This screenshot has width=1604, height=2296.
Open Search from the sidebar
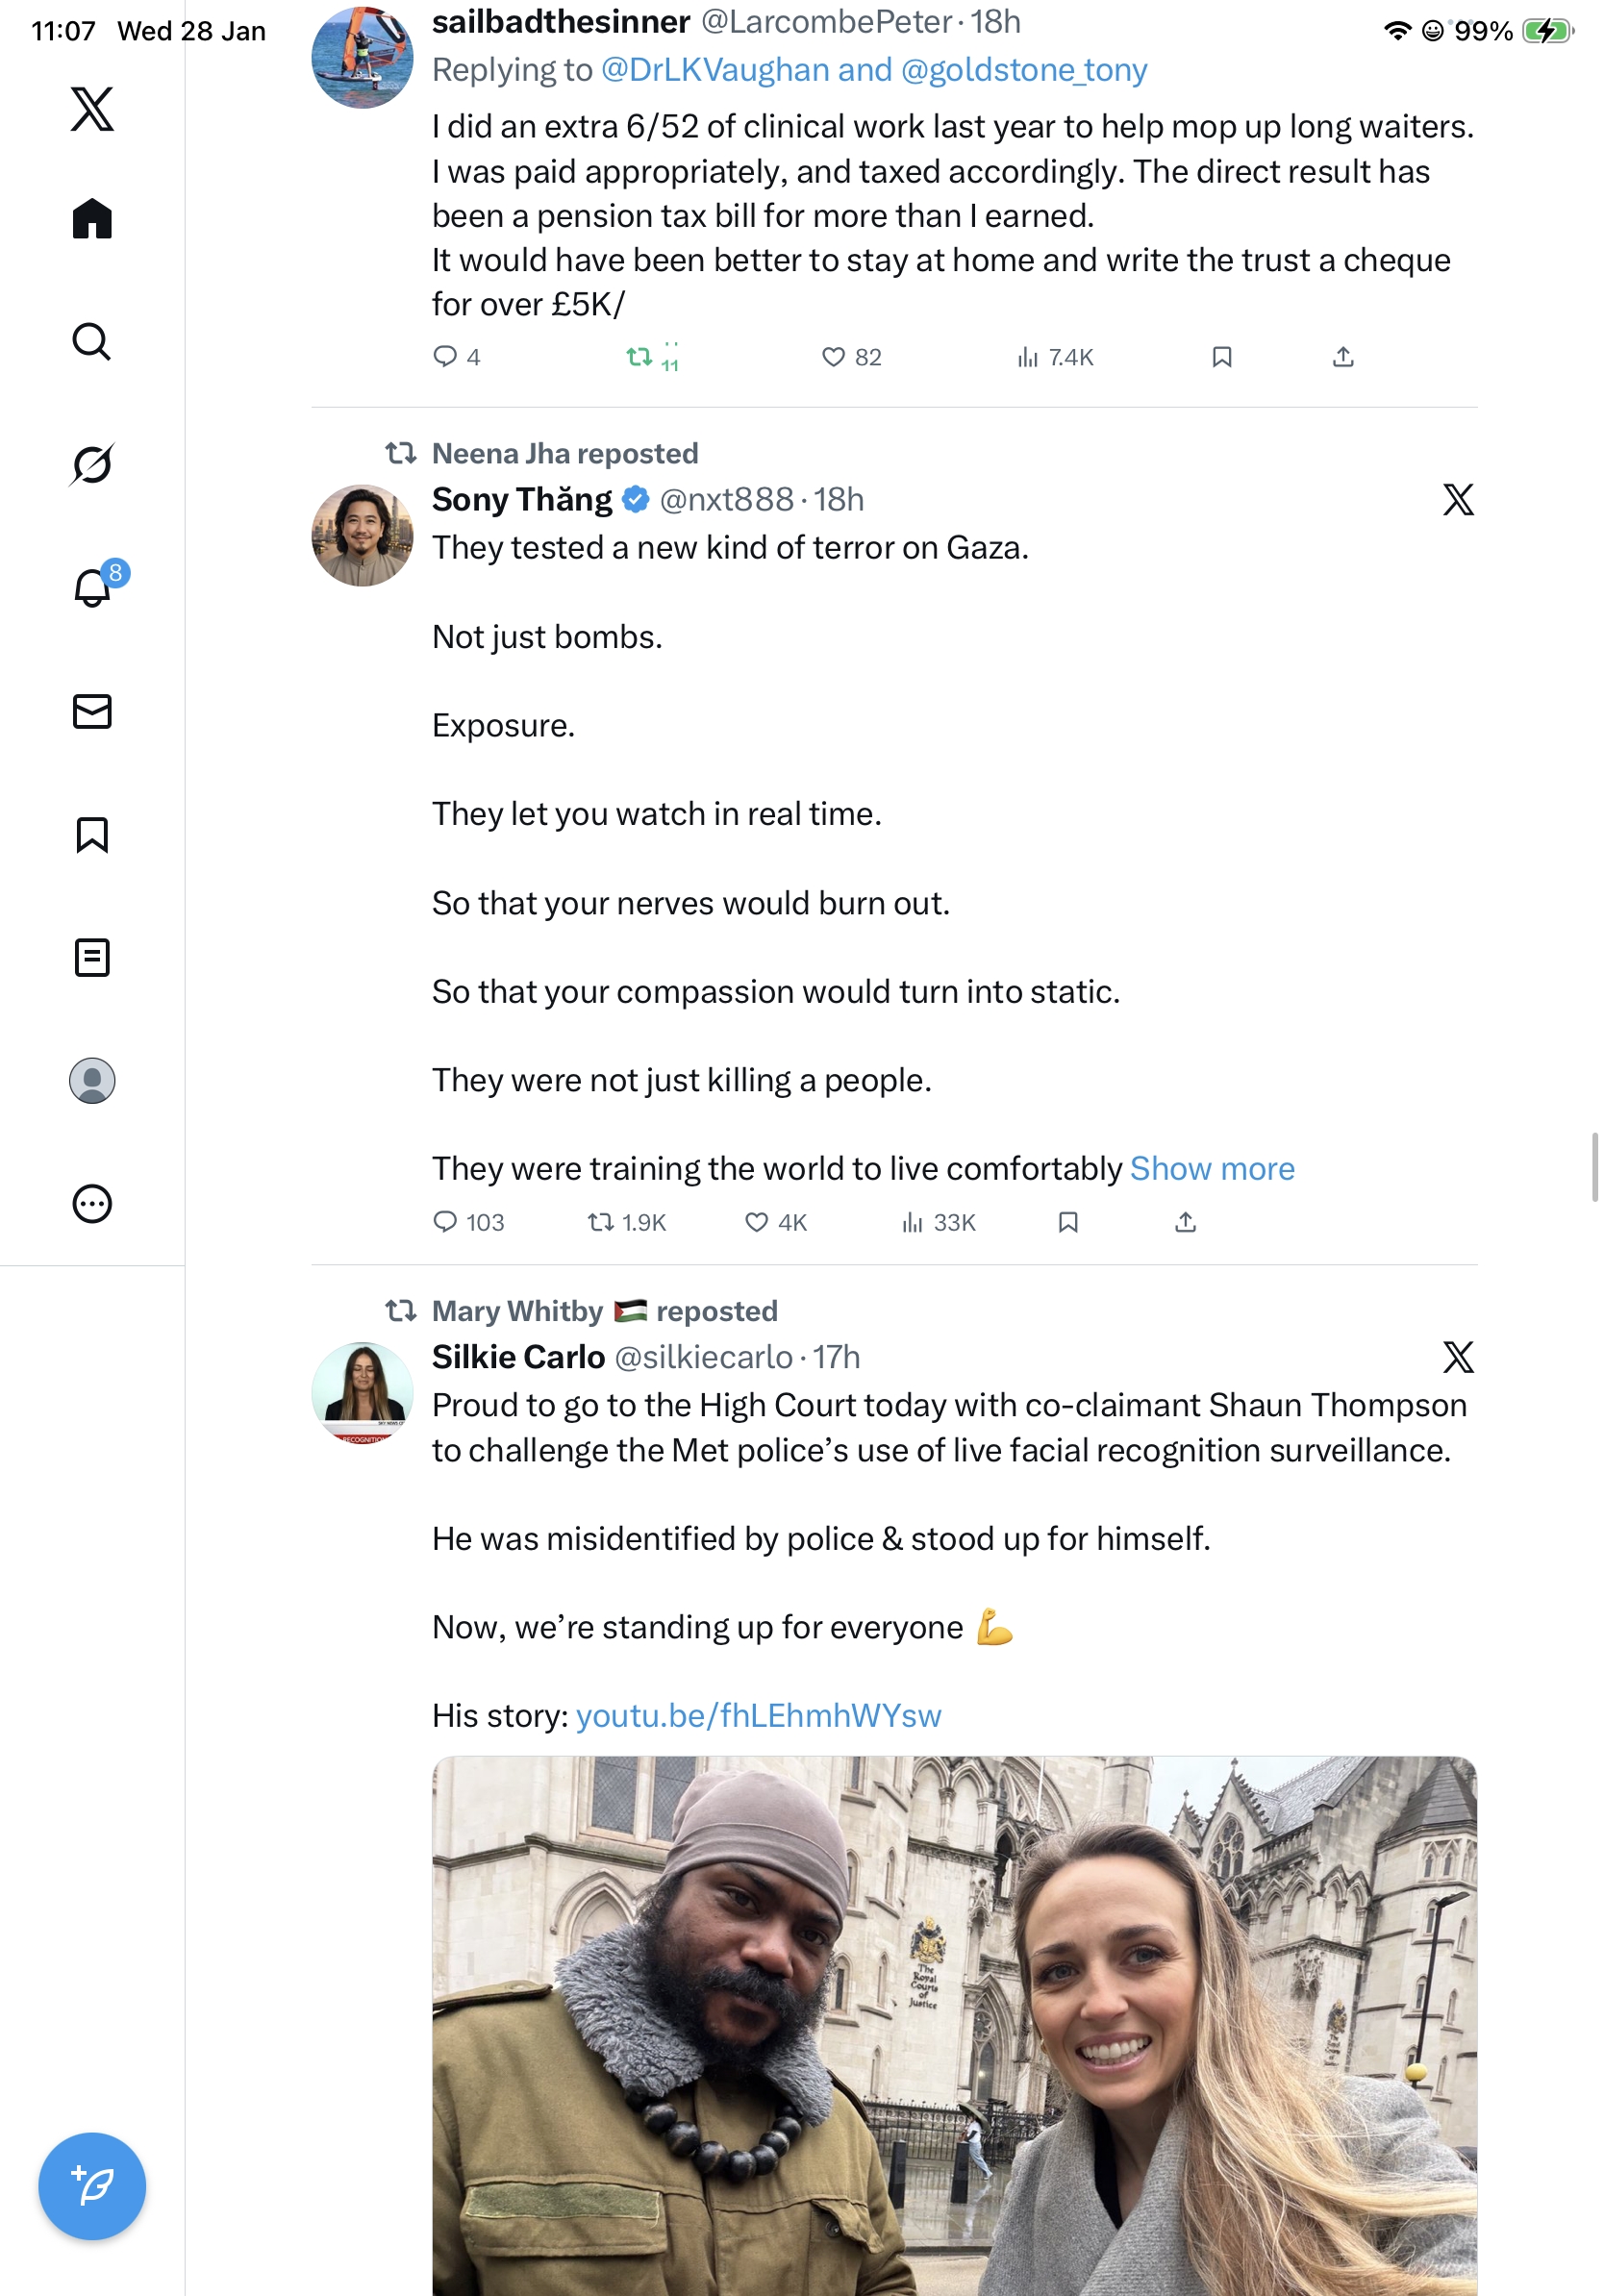(x=92, y=342)
